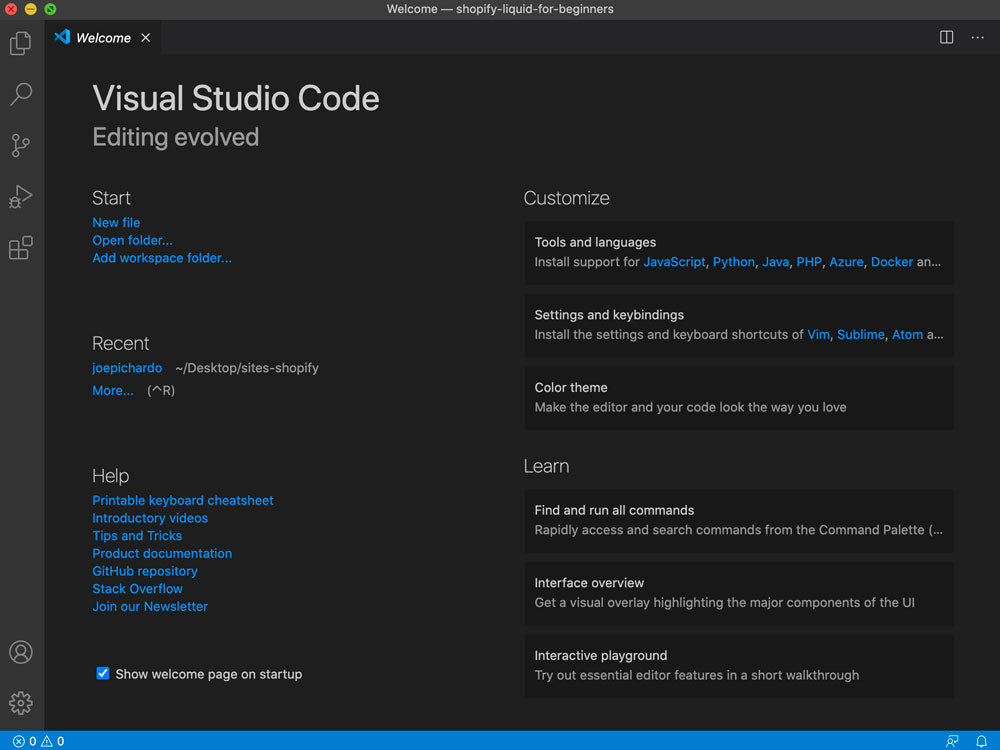1000x750 pixels.
Task: Click the Open folder... link
Action: [132, 240]
